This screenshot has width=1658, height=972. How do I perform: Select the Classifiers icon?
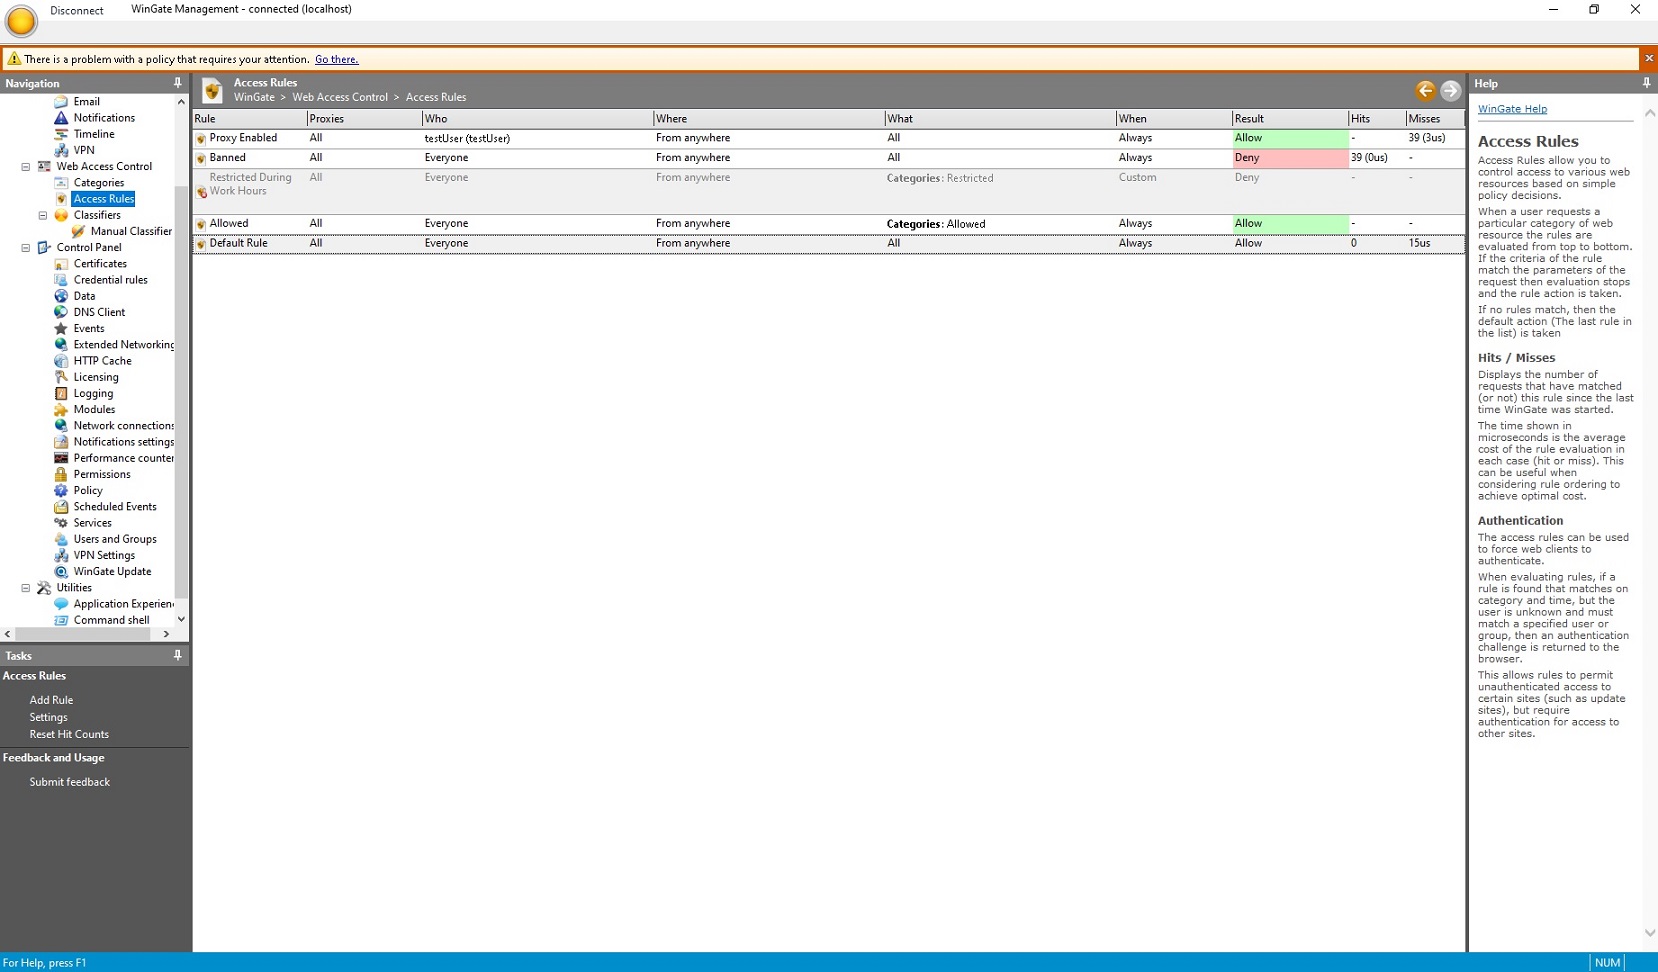[61, 215]
